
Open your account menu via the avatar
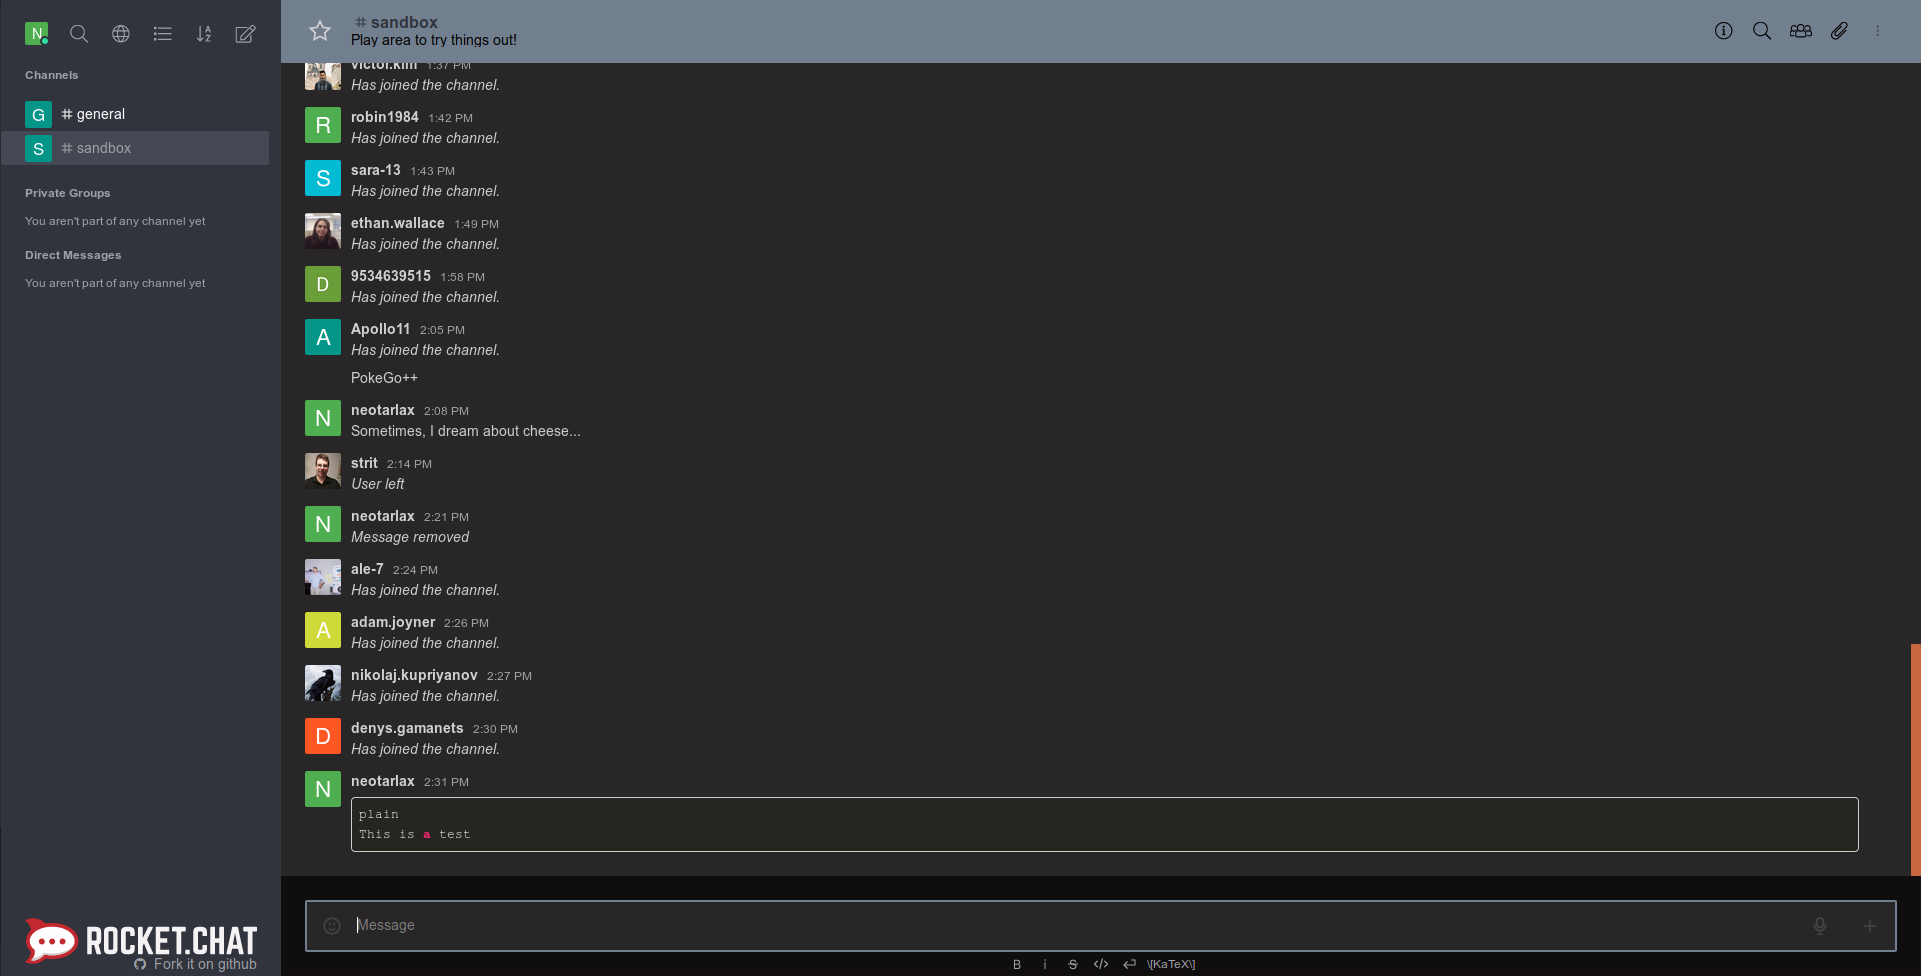[37, 33]
